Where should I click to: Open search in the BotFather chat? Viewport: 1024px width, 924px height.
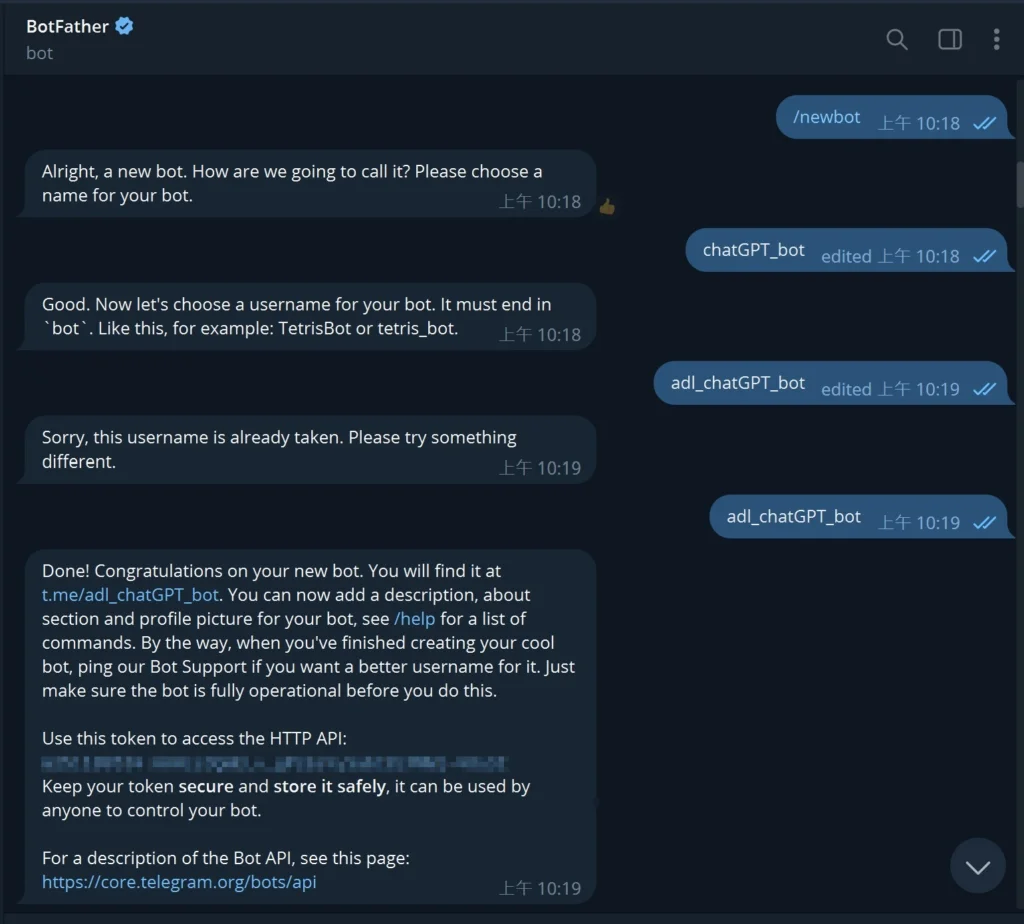tap(896, 39)
